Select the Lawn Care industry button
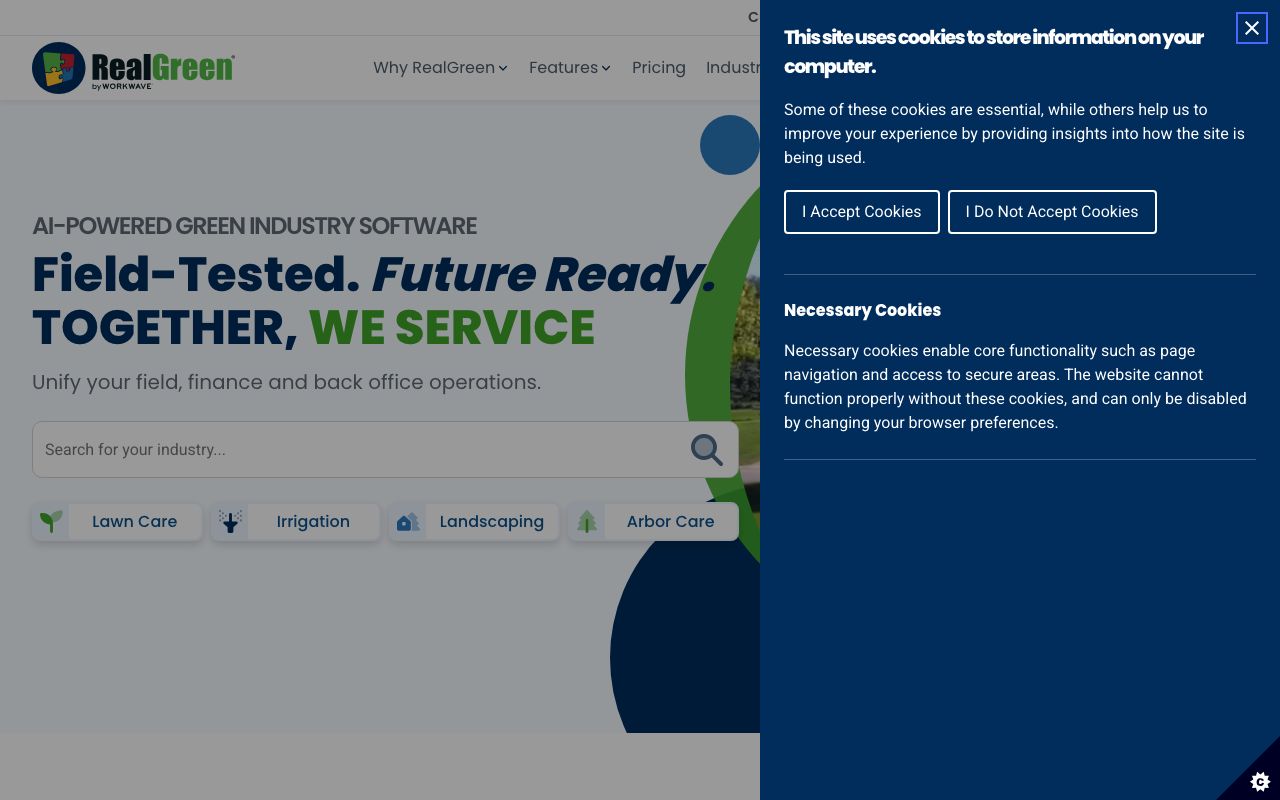Viewport: 1280px width, 800px height. pyautogui.click(x=117, y=521)
